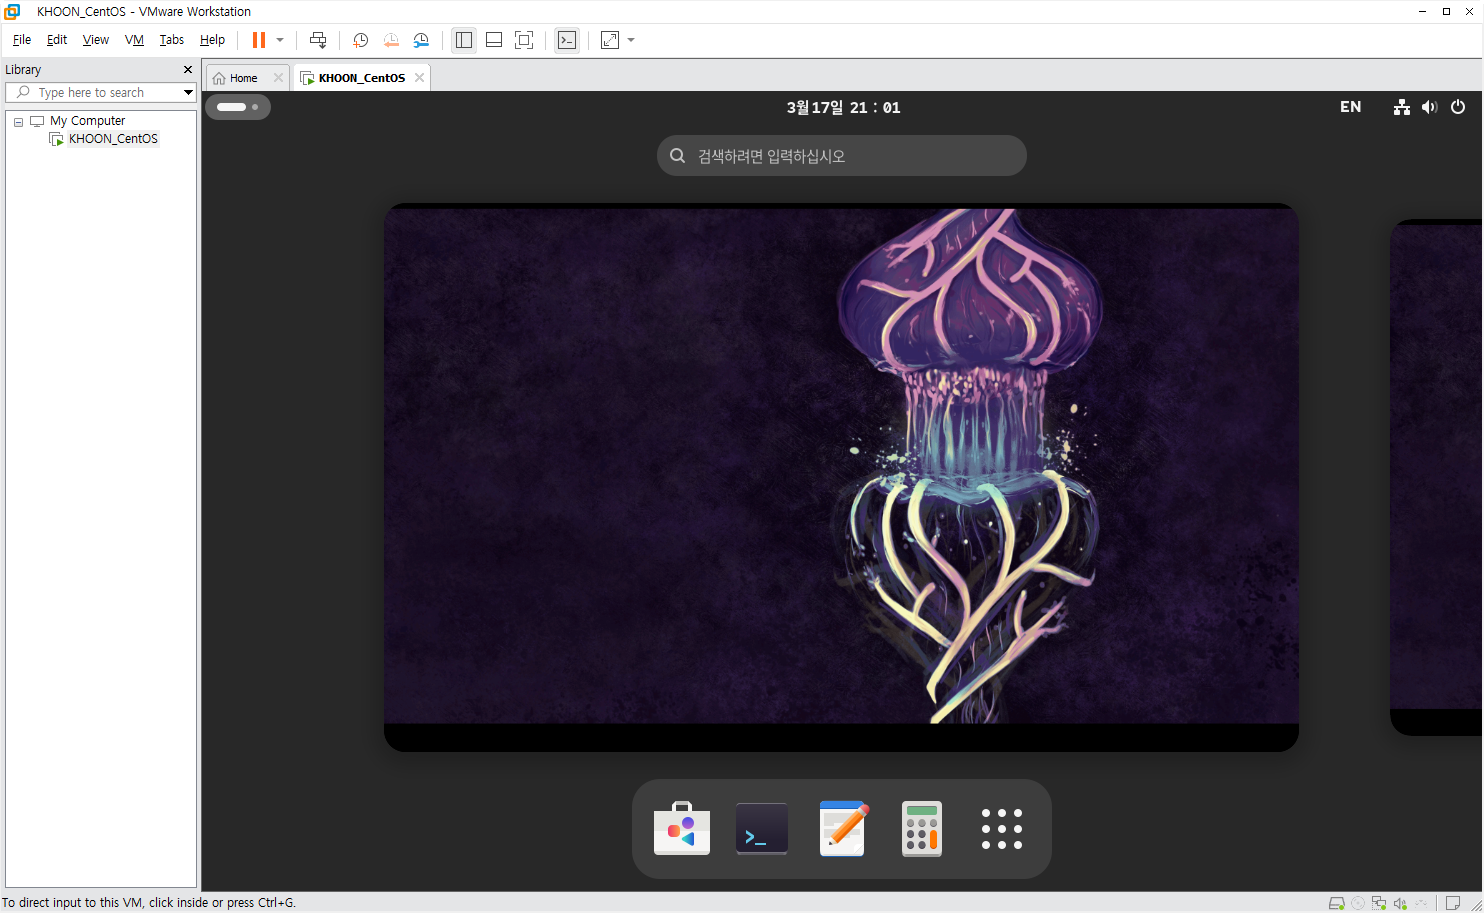
Task: Send Ctrl+Alt+Del to the virtual machine
Action: pyautogui.click(x=318, y=40)
